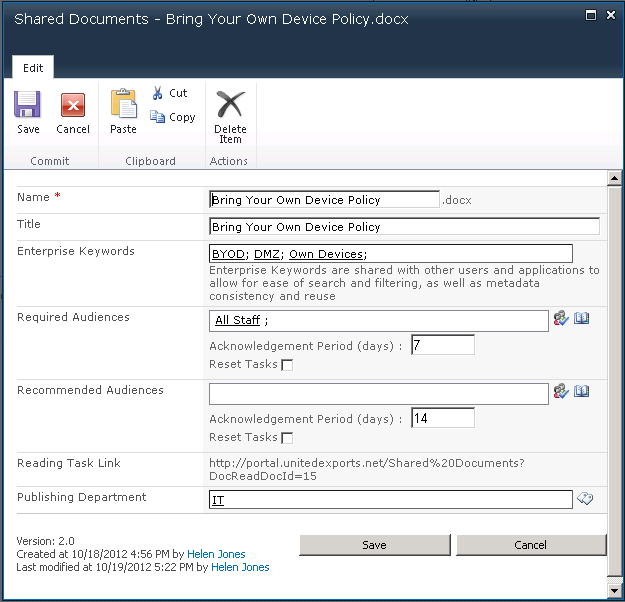Click the Required Audiences people field
The height and width of the screenshot is (602, 625).
(379, 321)
